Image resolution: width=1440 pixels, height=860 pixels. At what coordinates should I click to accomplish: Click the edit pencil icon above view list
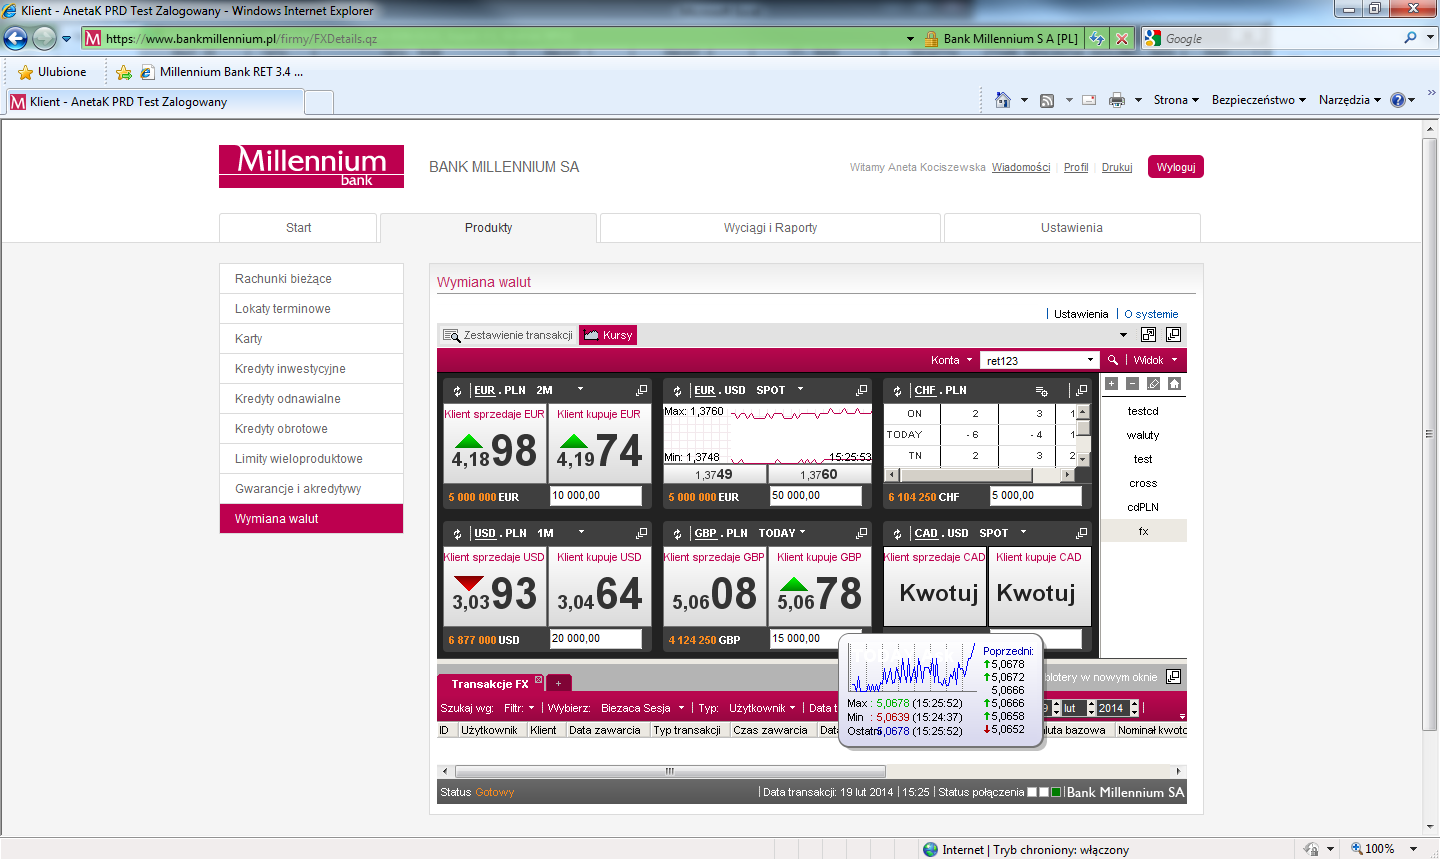click(x=1153, y=384)
